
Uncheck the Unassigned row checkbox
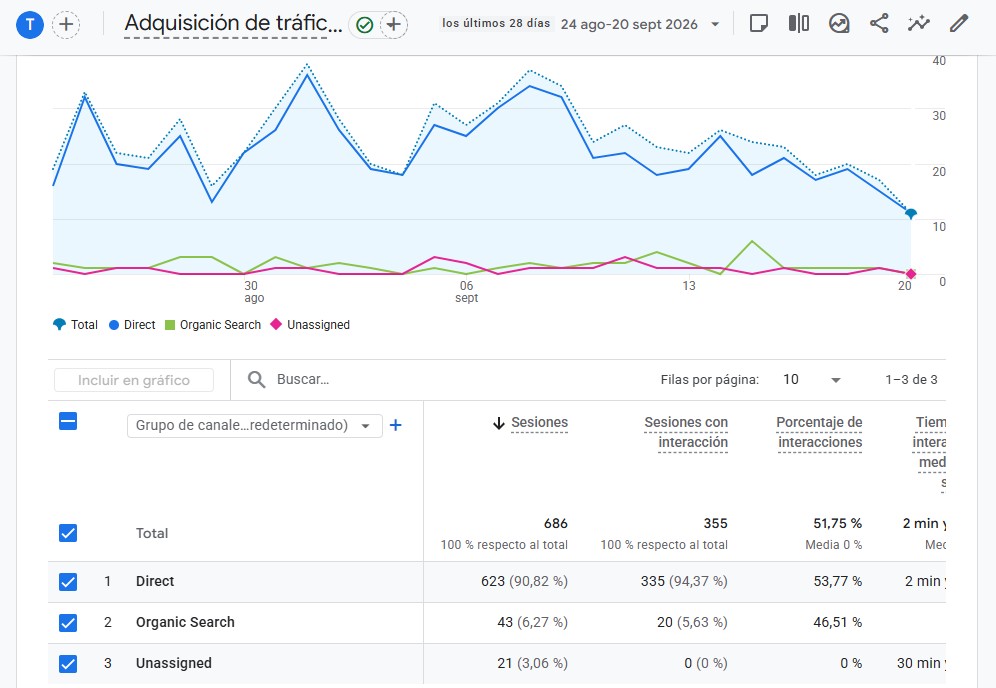pos(68,663)
